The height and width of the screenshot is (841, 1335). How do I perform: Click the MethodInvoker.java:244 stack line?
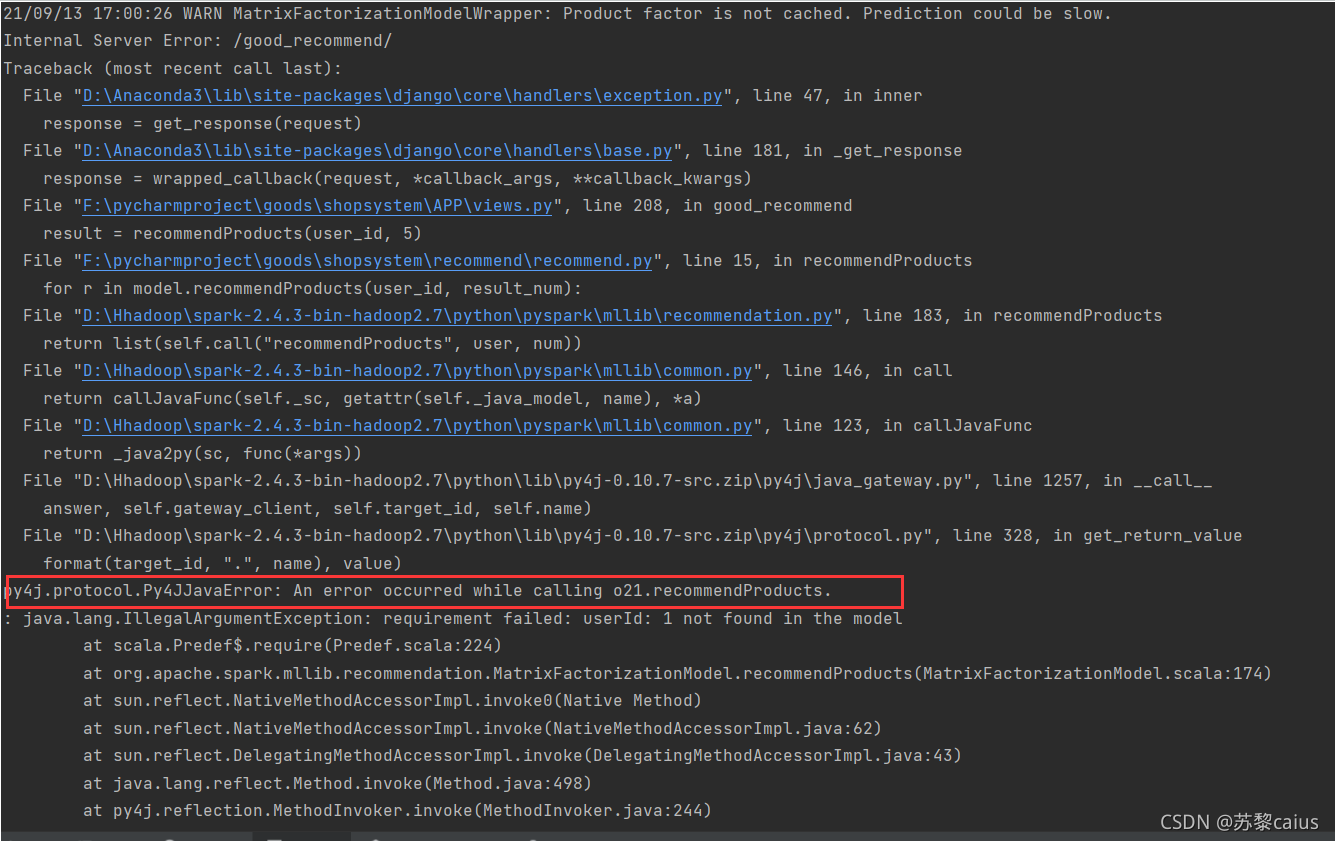397,811
